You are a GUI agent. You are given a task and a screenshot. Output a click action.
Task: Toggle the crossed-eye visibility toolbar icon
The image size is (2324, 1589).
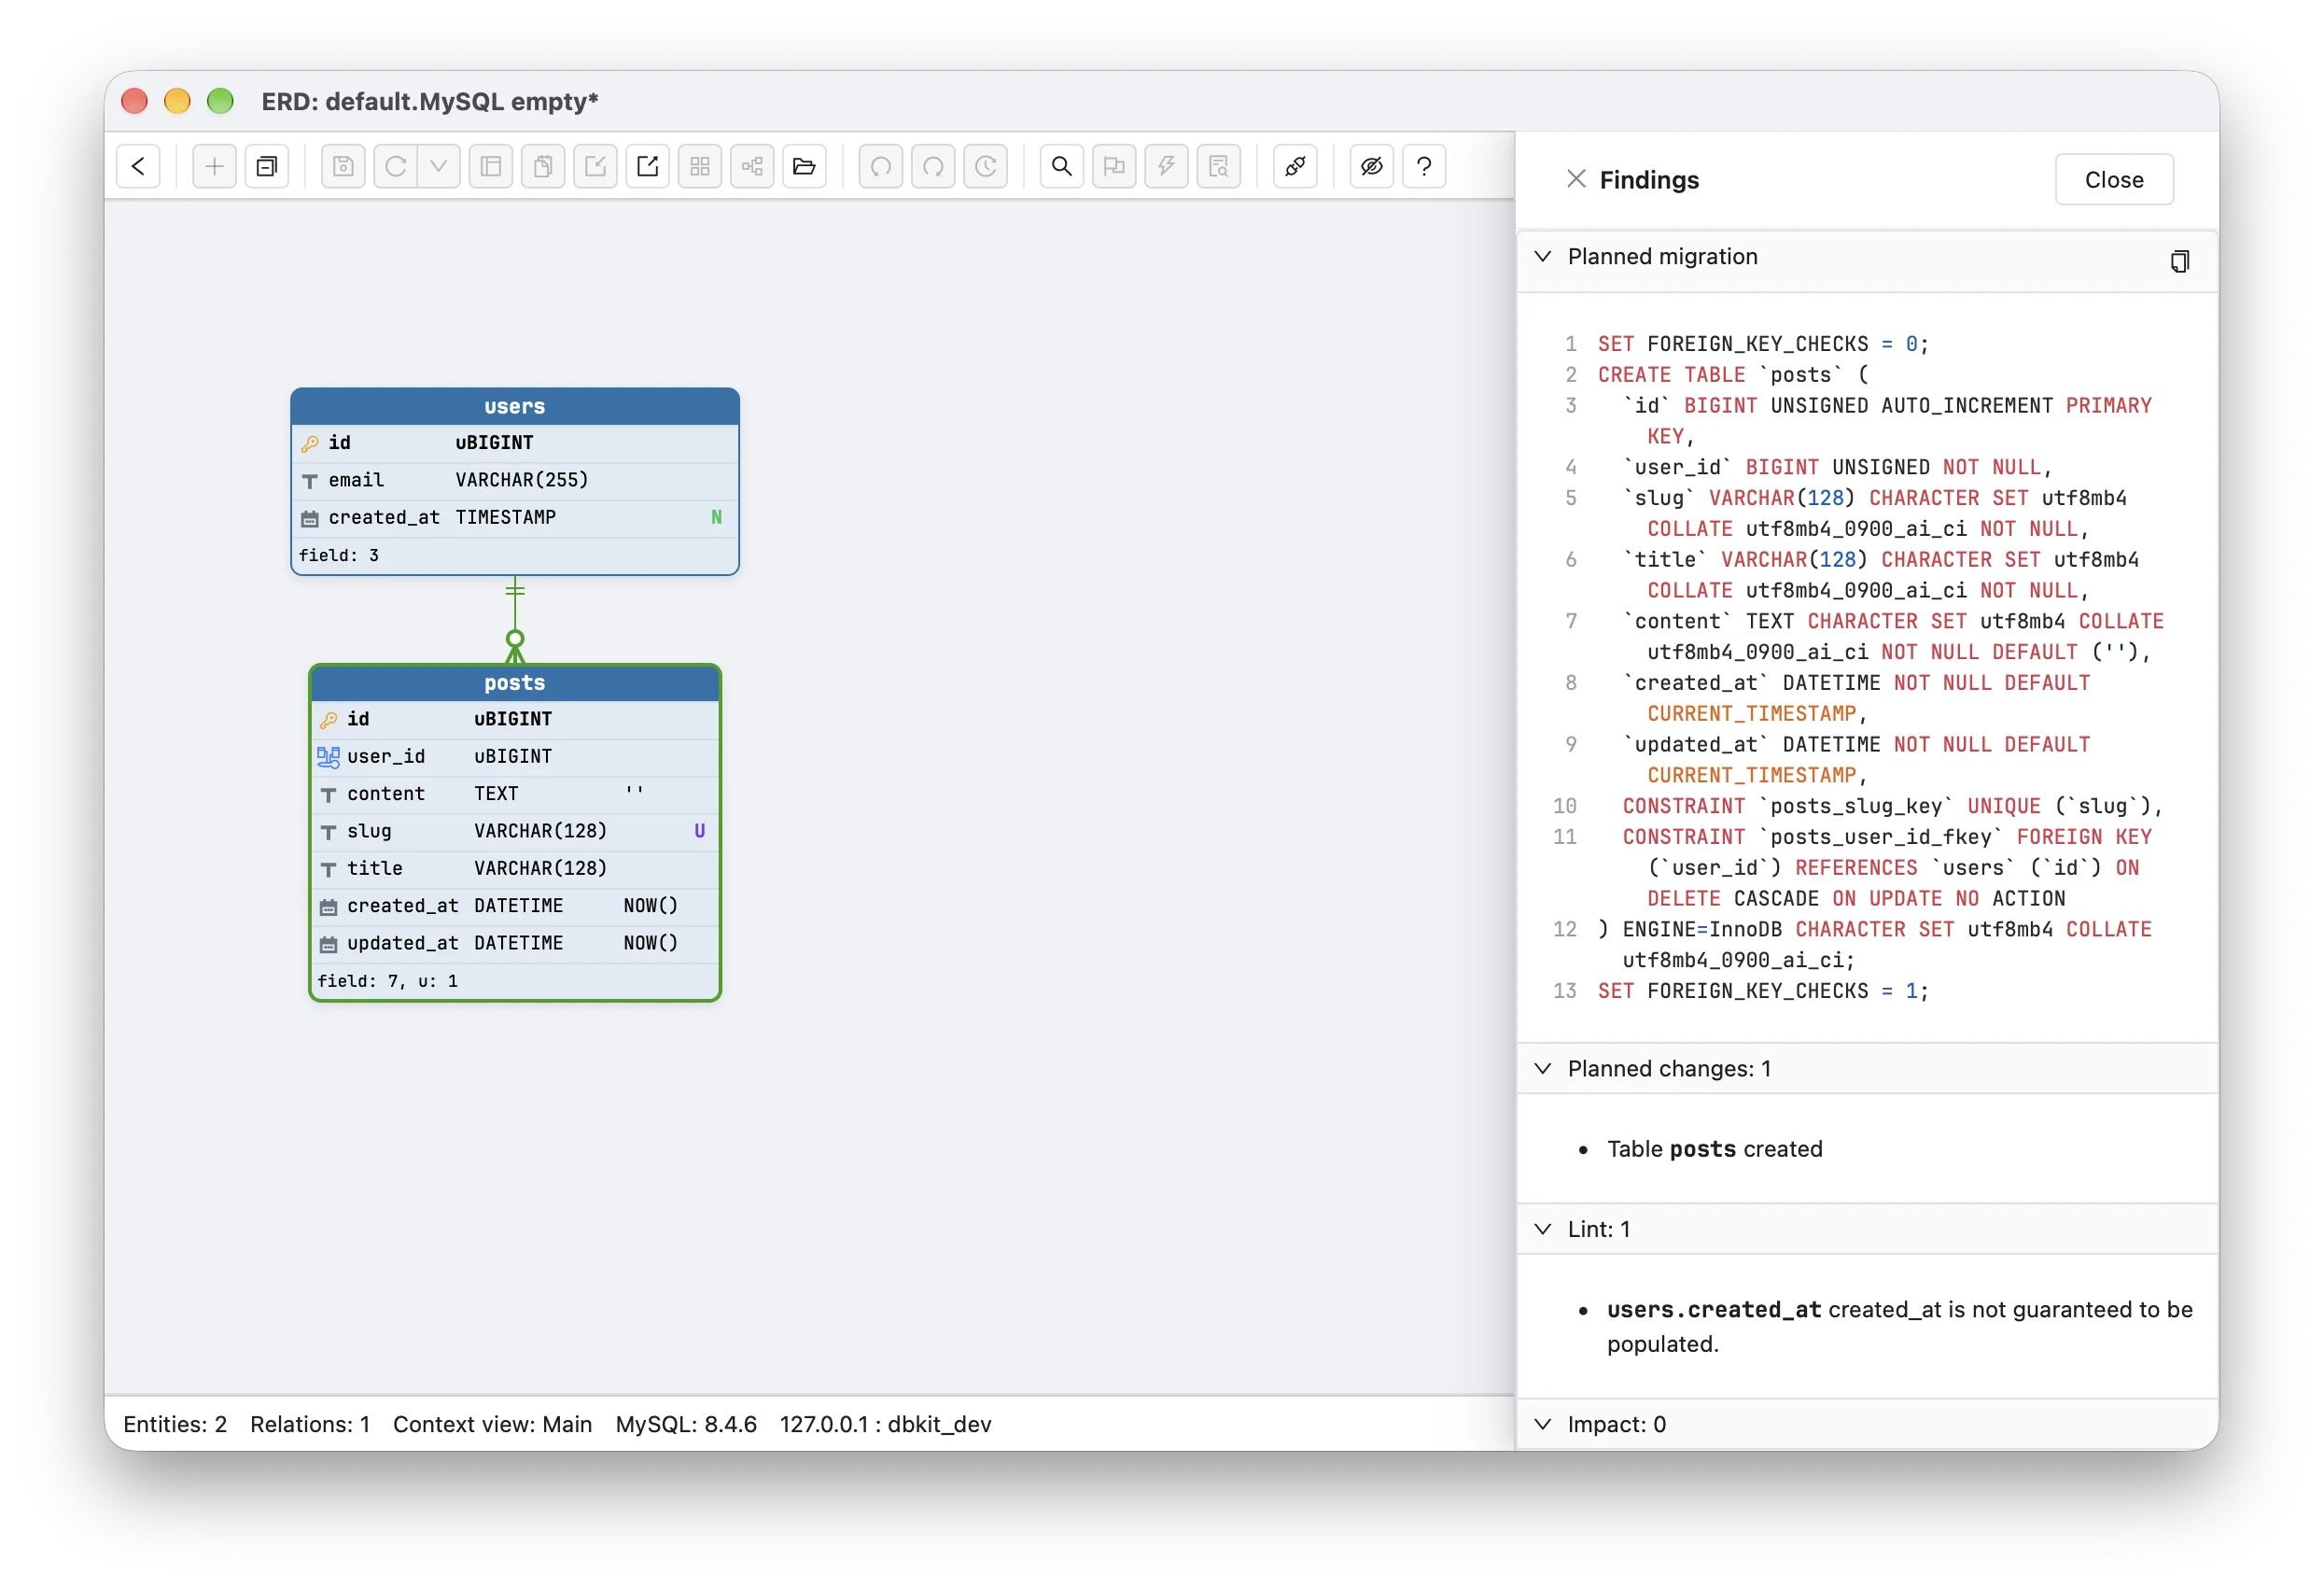[1372, 166]
